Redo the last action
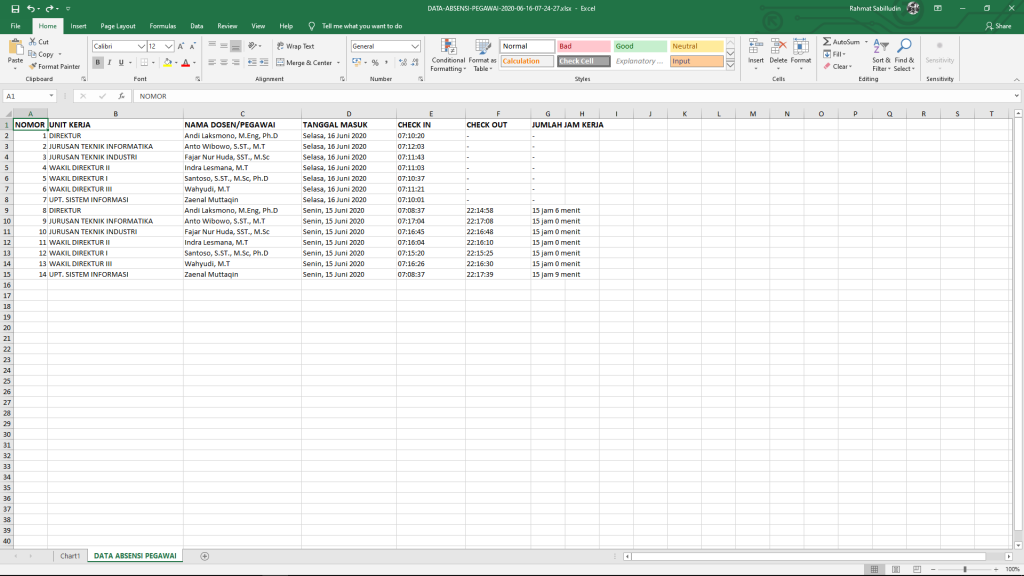1024x576 pixels. (49, 8)
